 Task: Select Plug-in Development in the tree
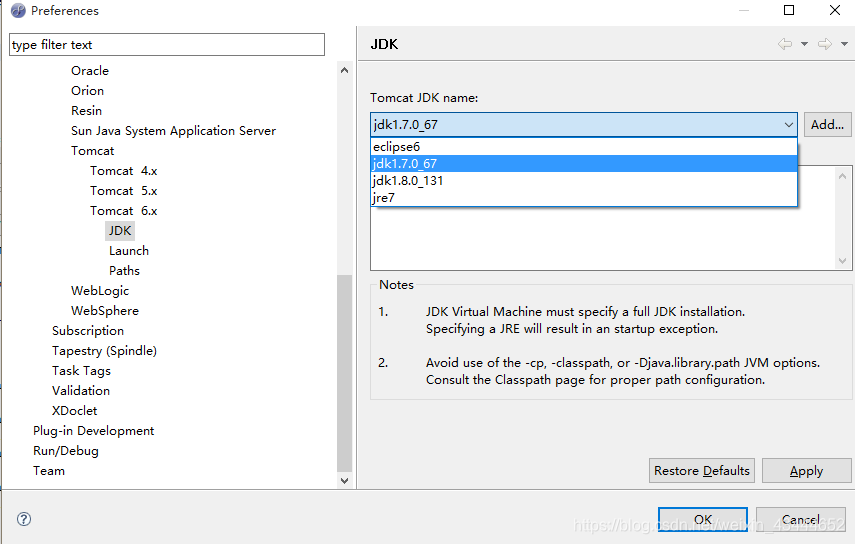(93, 431)
